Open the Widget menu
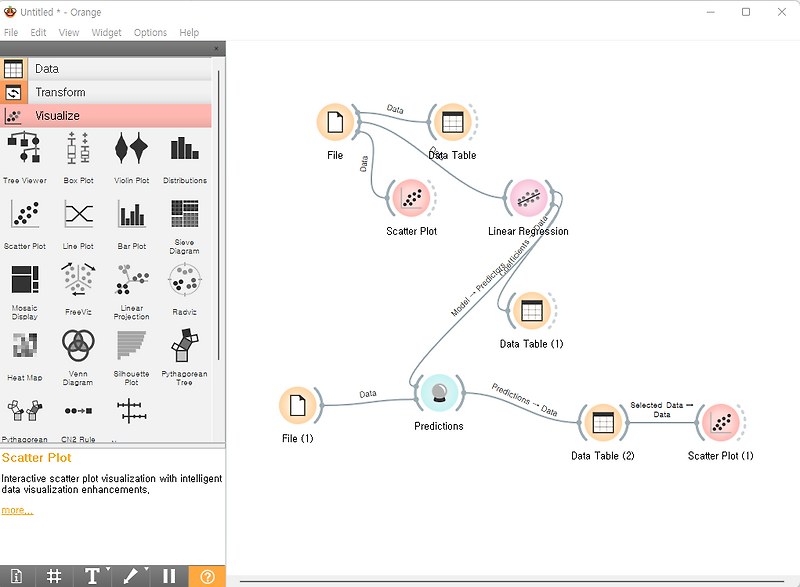 point(106,33)
